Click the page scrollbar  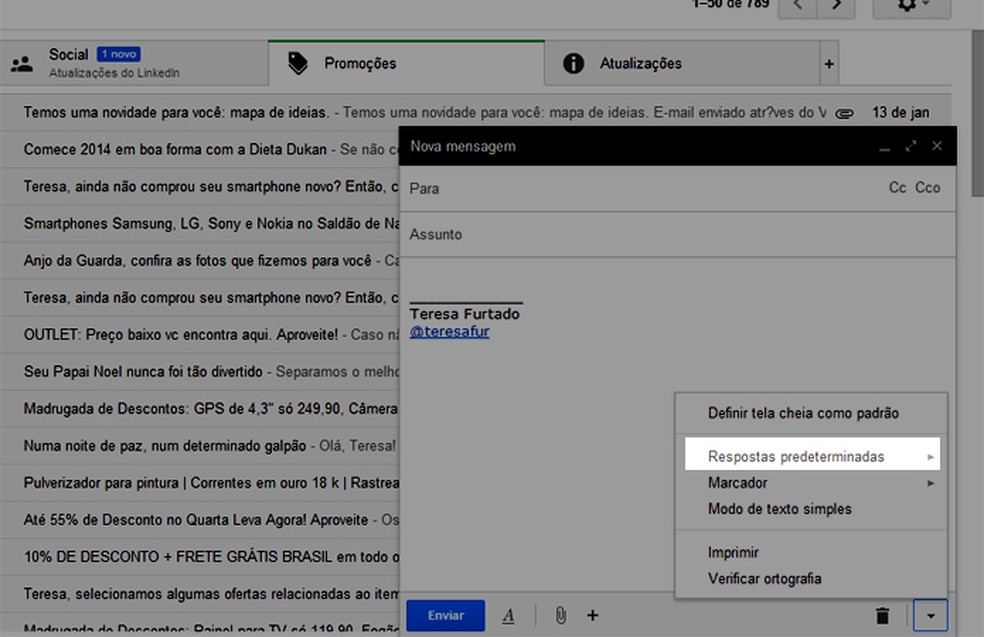[978, 113]
